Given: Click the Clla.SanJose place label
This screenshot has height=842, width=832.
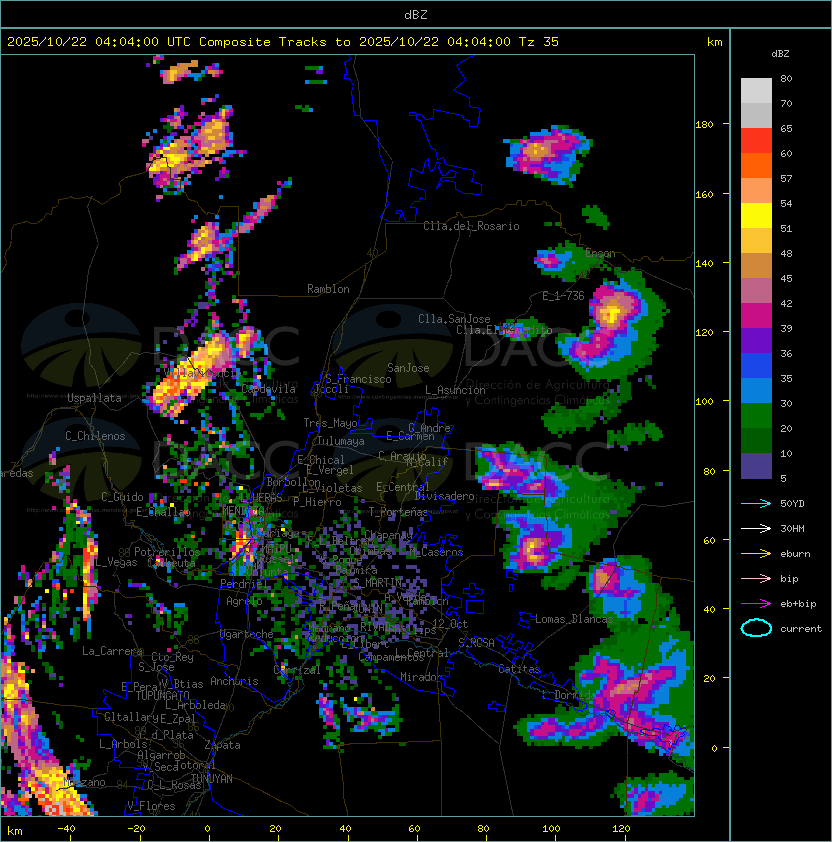Looking at the screenshot, I should tap(454, 319).
